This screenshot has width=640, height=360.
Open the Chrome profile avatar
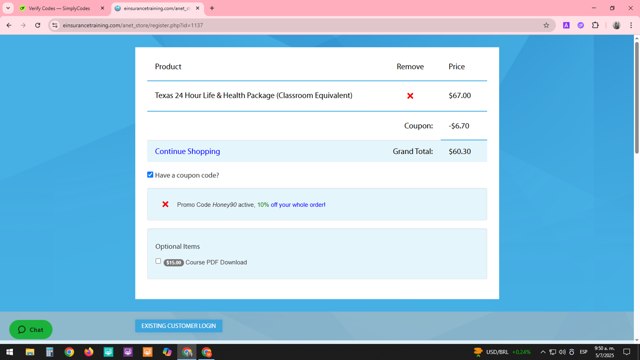616,25
